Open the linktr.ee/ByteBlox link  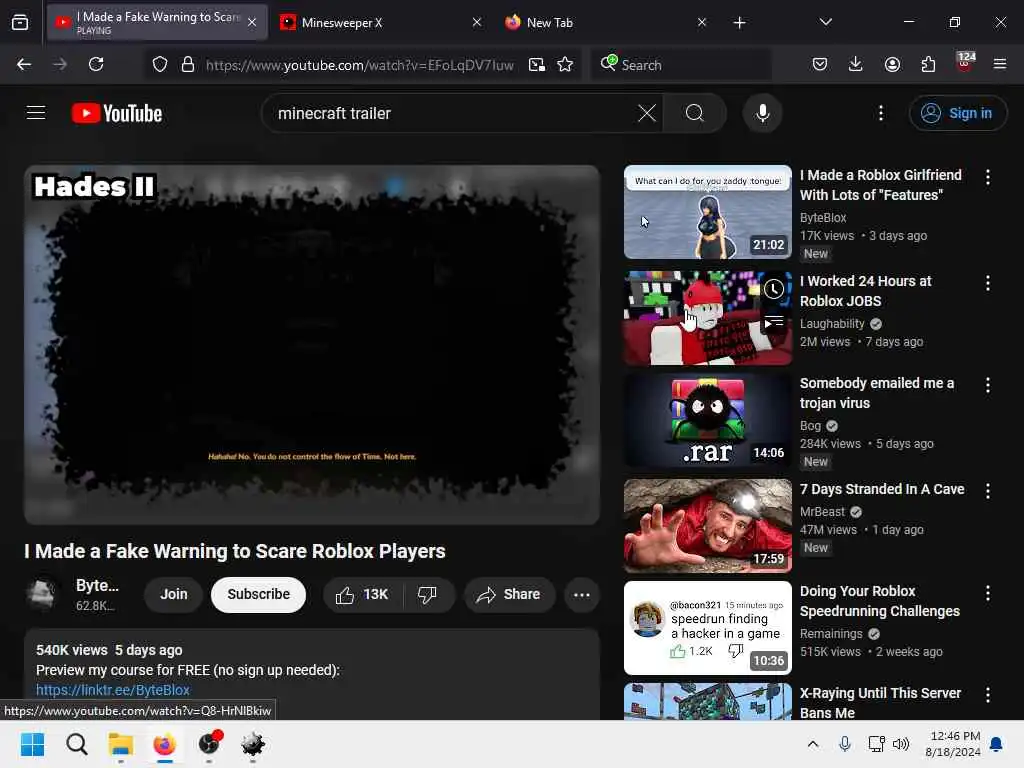(113, 690)
